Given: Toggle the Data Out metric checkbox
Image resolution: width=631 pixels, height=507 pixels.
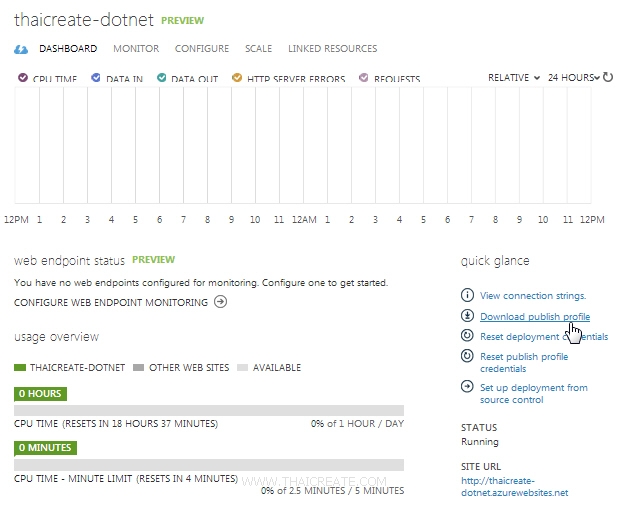Looking at the screenshot, I should pyautogui.click(x=161, y=77).
